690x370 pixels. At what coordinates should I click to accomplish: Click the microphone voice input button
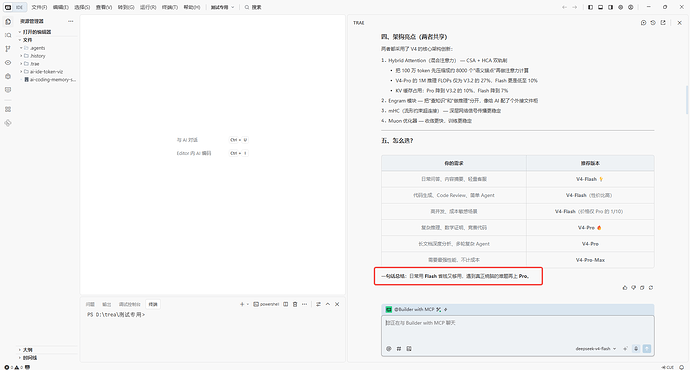click(x=636, y=348)
